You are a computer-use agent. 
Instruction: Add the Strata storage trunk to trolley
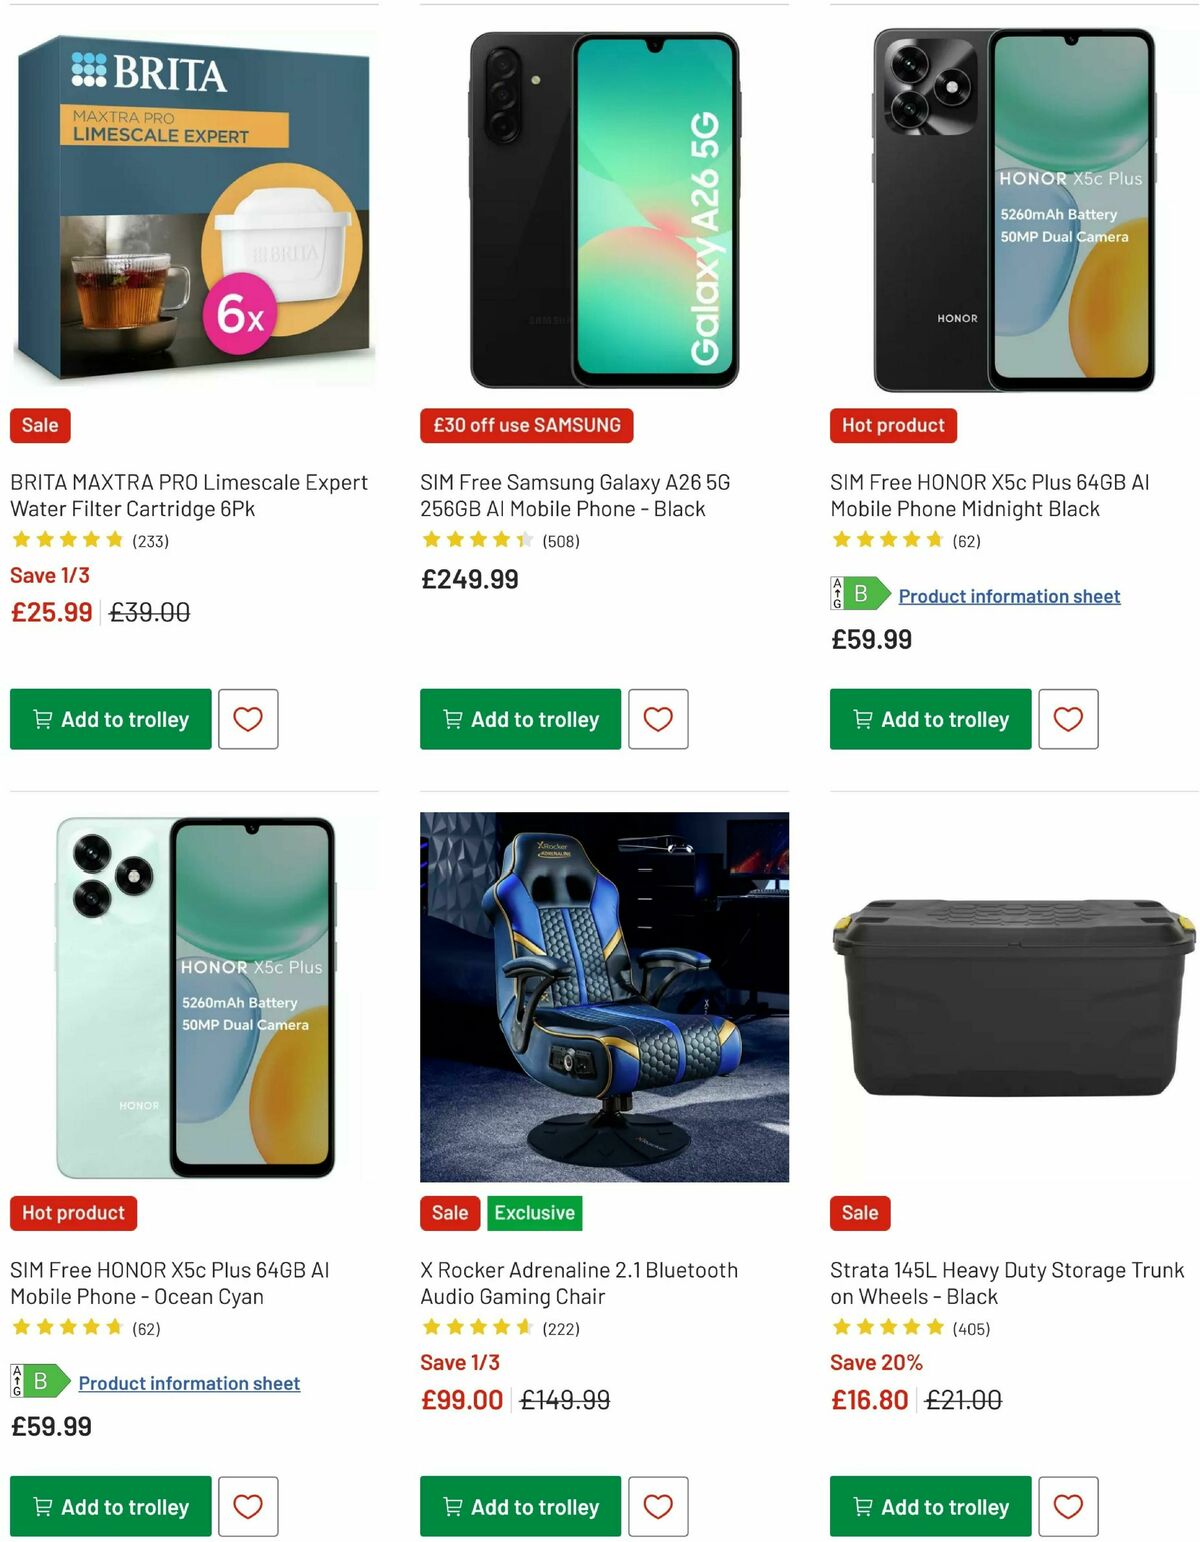click(x=929, y=1506)
